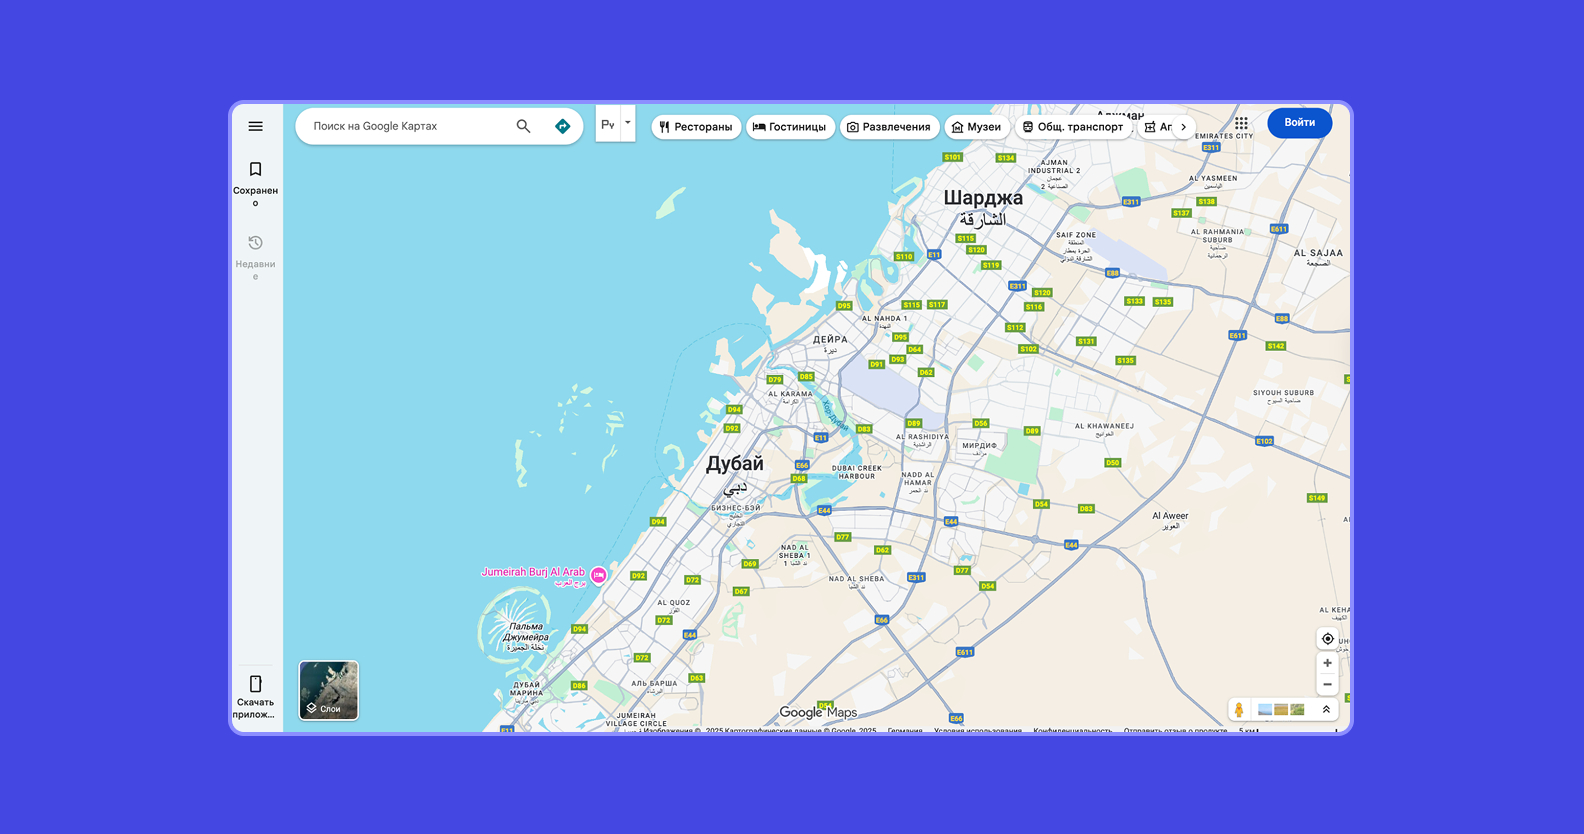
Task: Click the AL SAJAA map label
Action: pos(1318,253)
